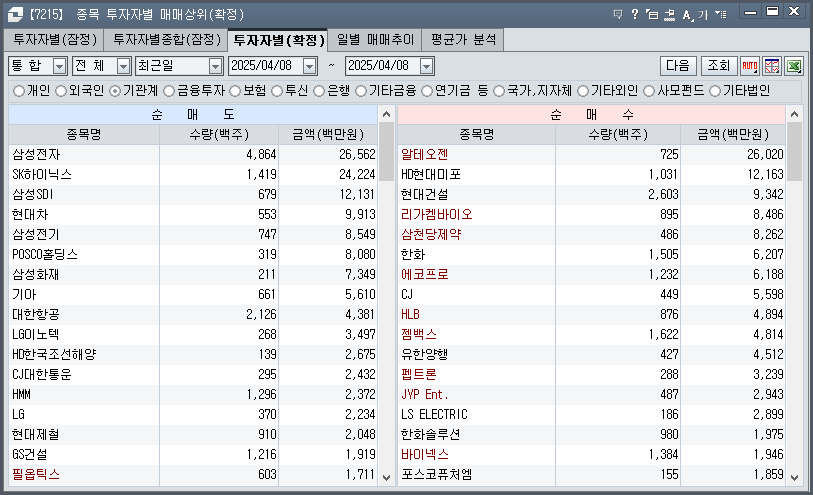The height and width of the screenshot is (495, 813).
Task: Switch to 투자자별(확정) tab
Action: click(x=278, y=40)
